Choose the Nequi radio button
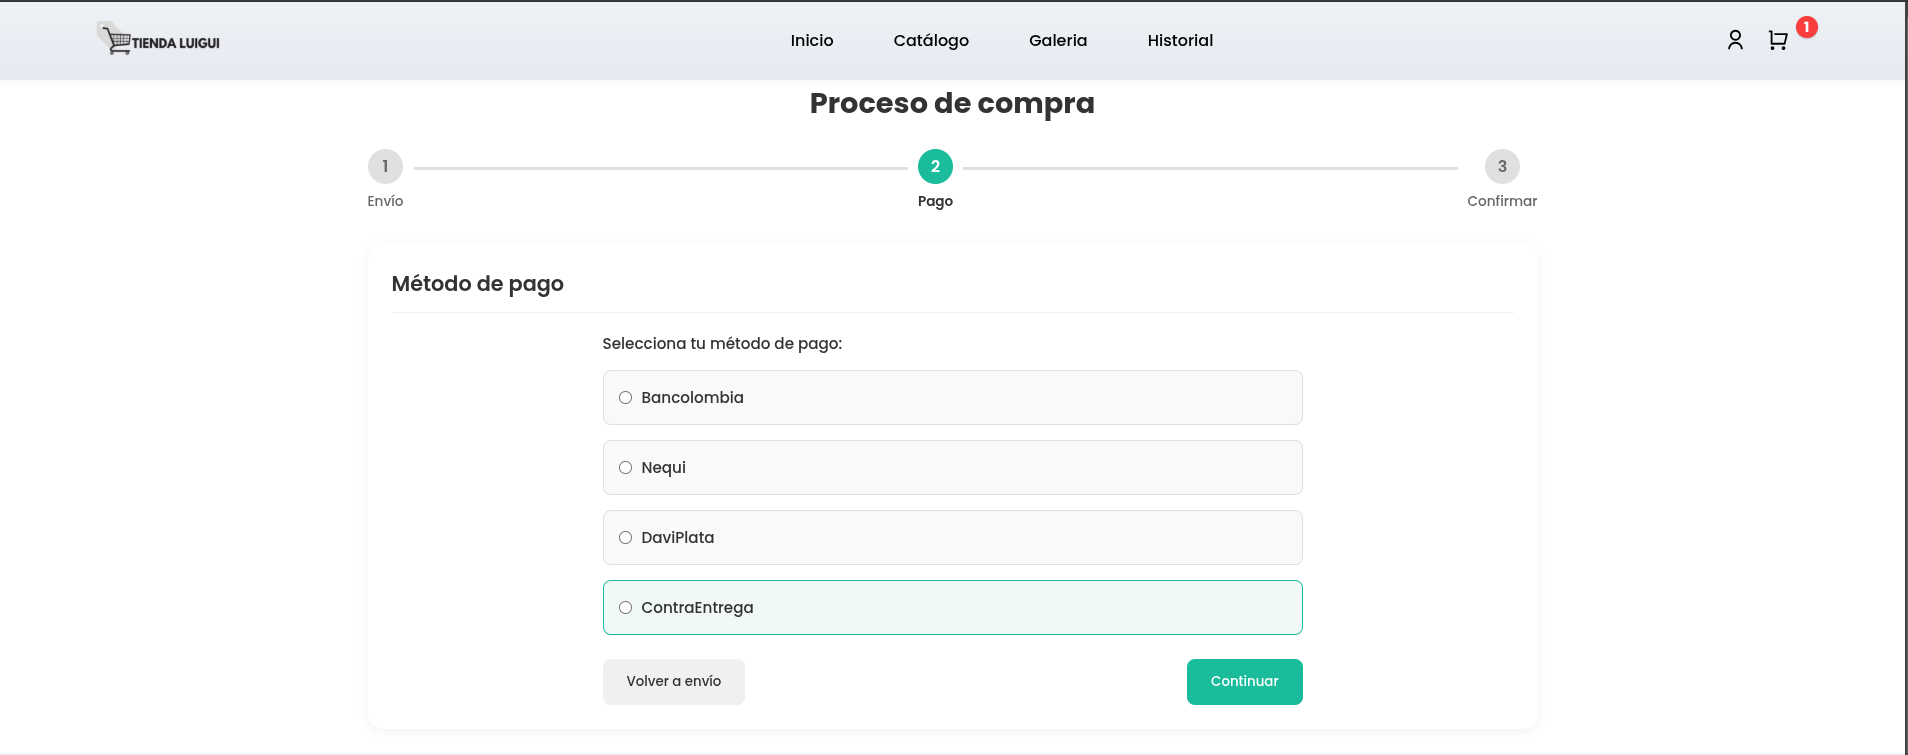 [626, 468]
